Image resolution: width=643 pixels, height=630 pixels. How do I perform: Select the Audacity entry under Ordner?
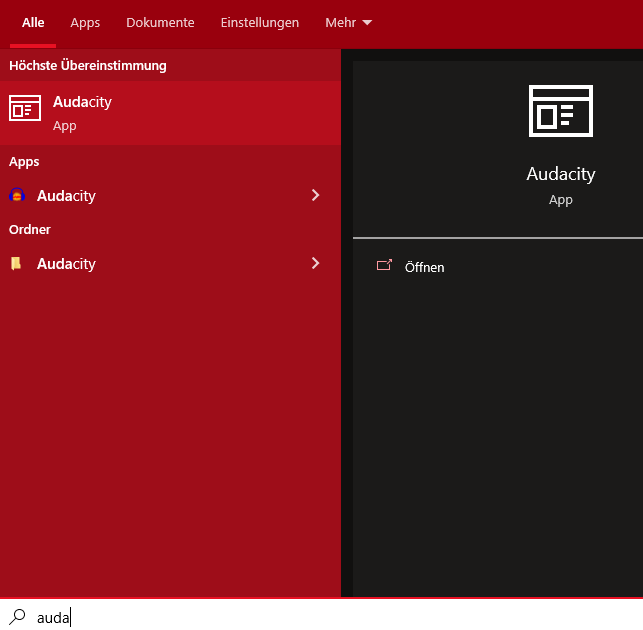point(170,264)
